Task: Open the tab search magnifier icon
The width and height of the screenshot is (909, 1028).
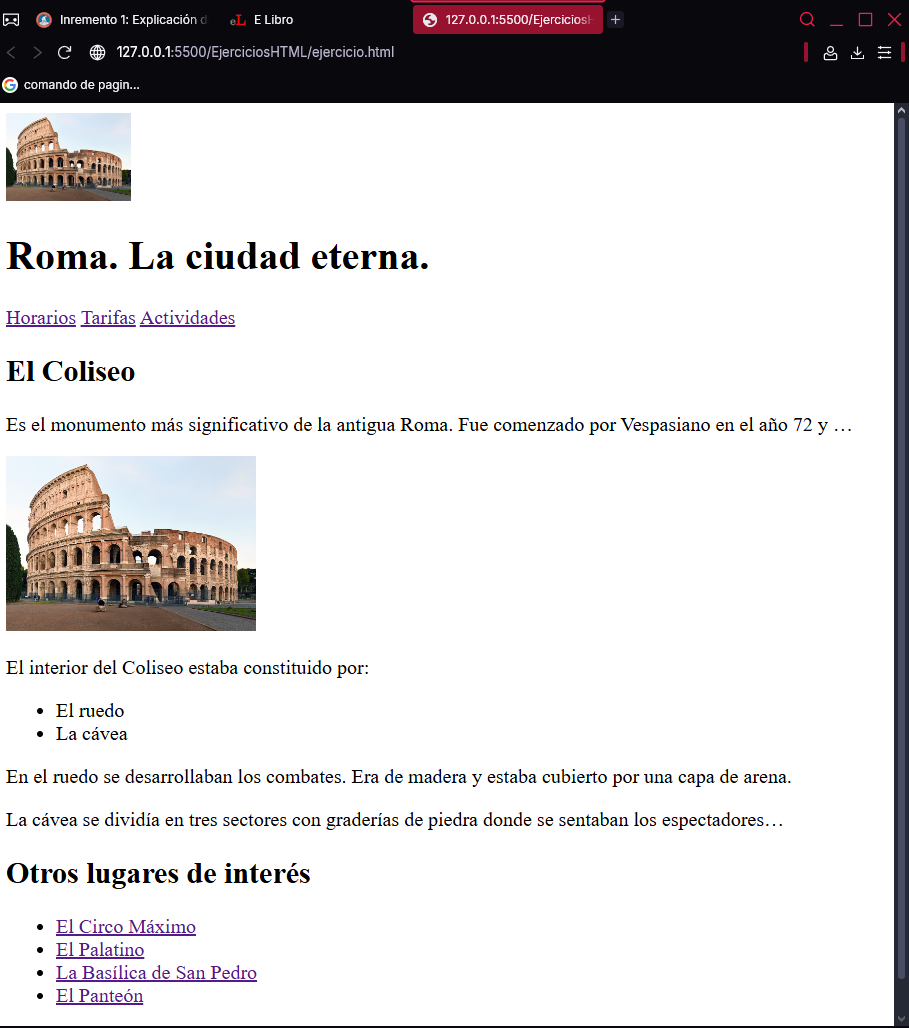Action: click(807, 20)
